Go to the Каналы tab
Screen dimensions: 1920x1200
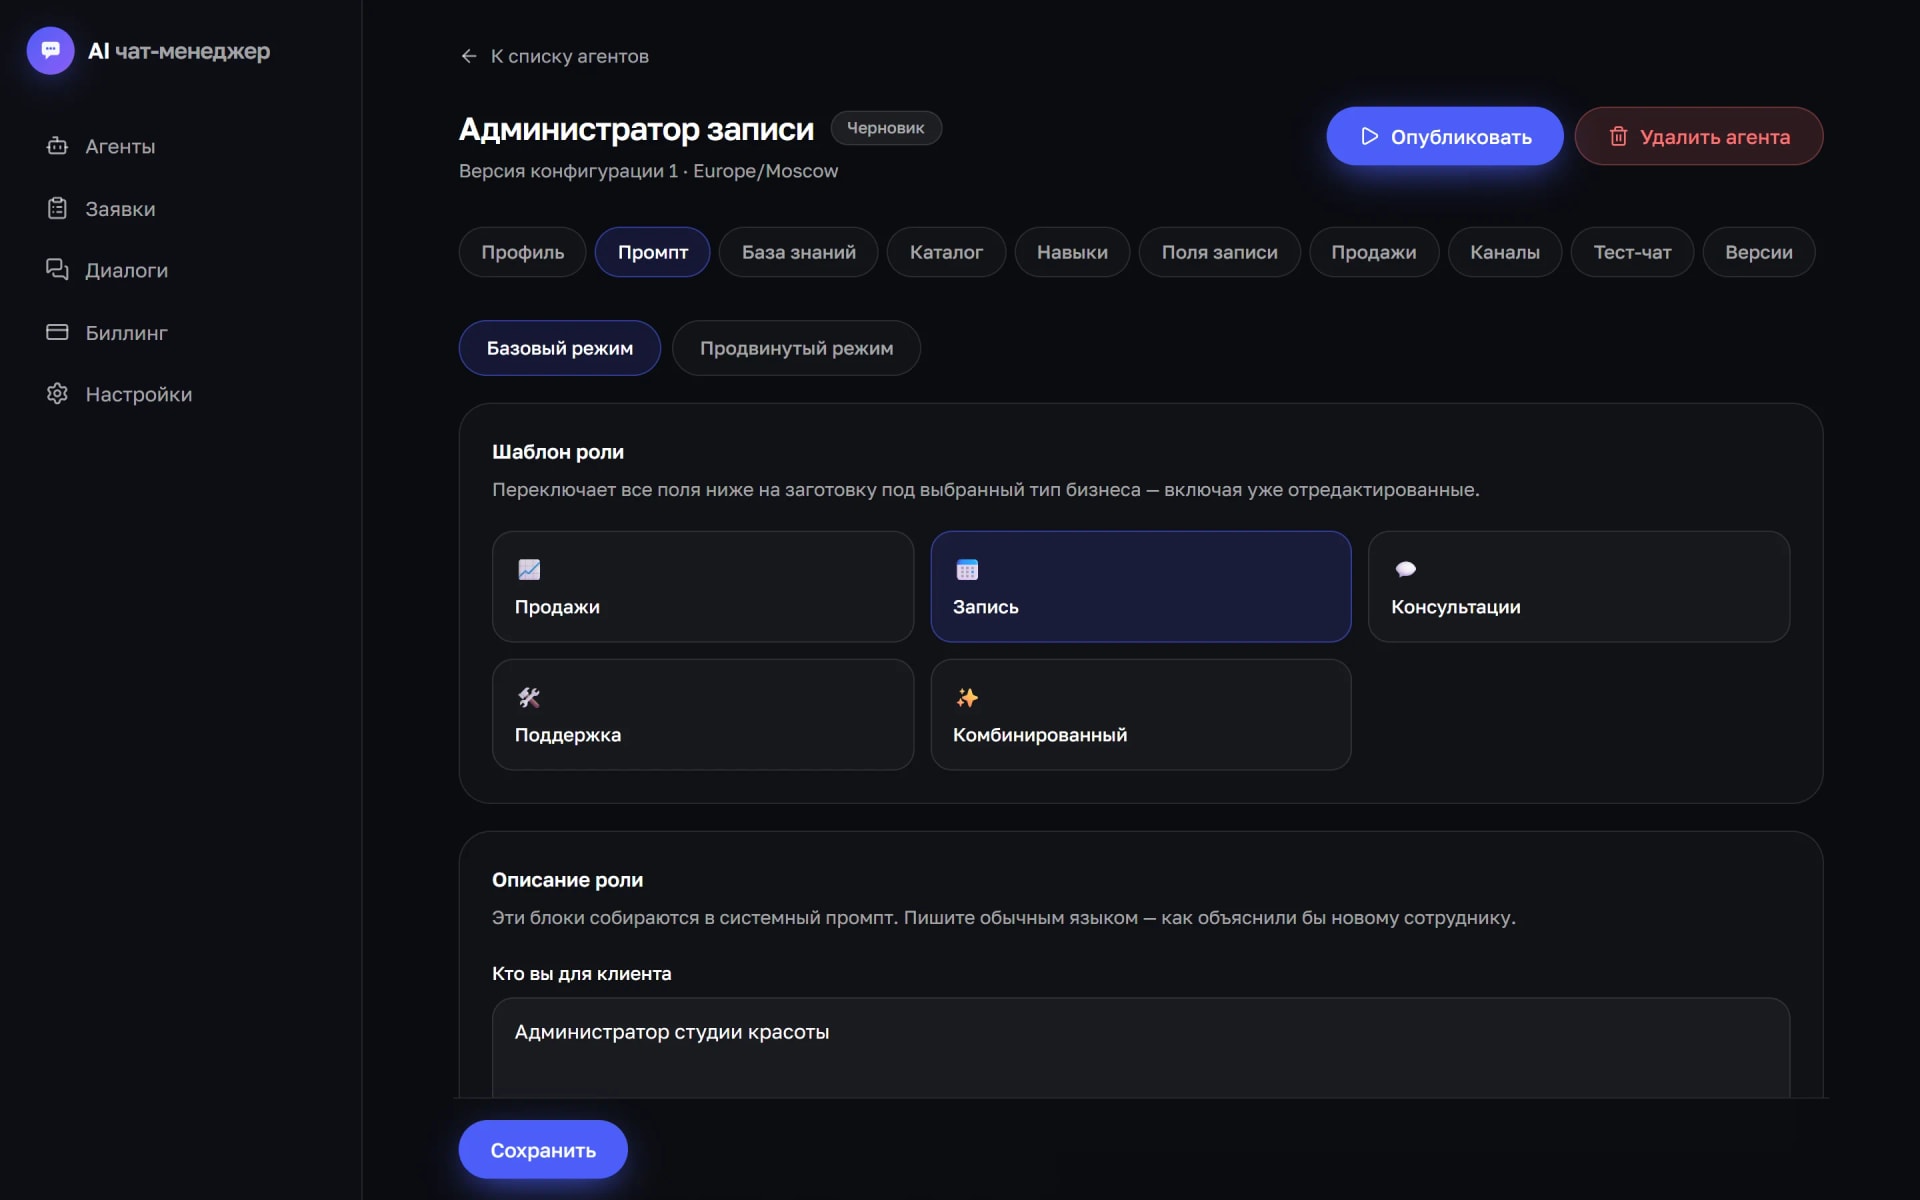[1505, 252]
